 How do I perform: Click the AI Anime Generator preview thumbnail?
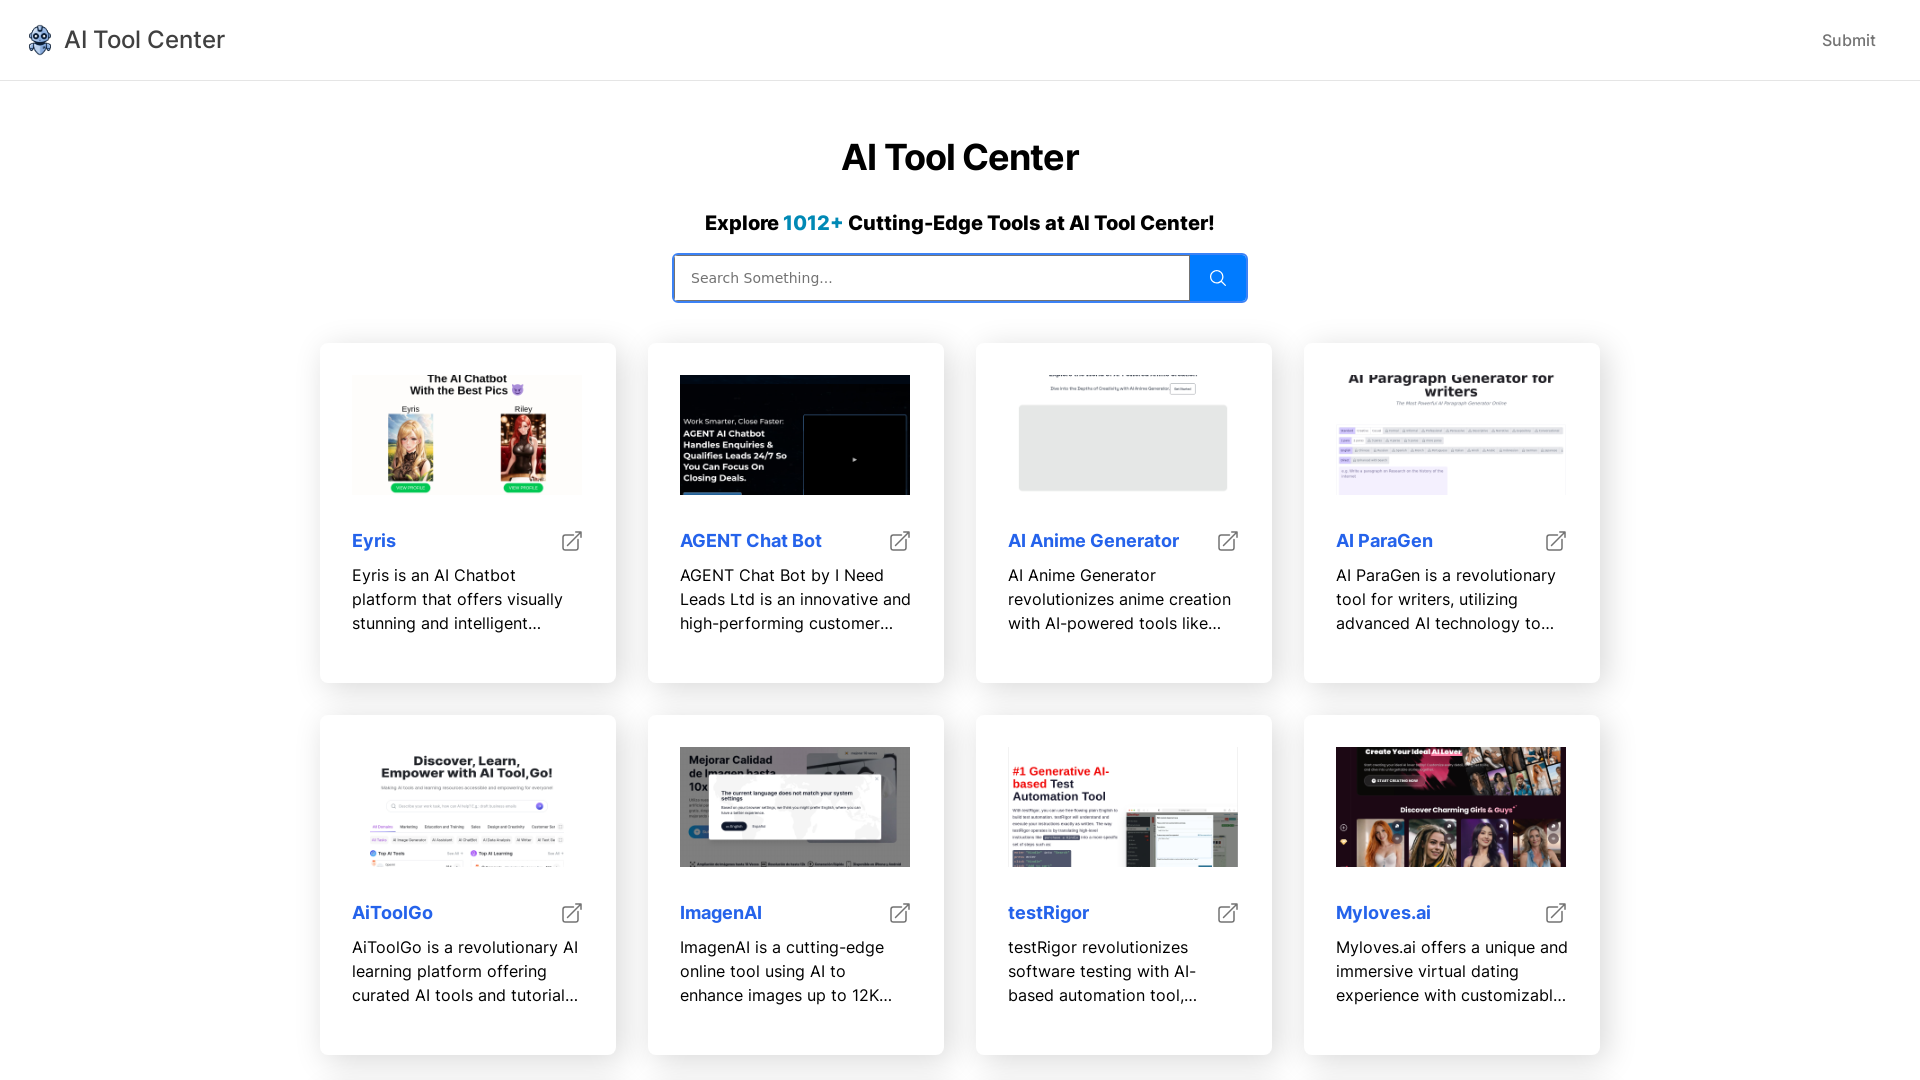(1123, 435)
